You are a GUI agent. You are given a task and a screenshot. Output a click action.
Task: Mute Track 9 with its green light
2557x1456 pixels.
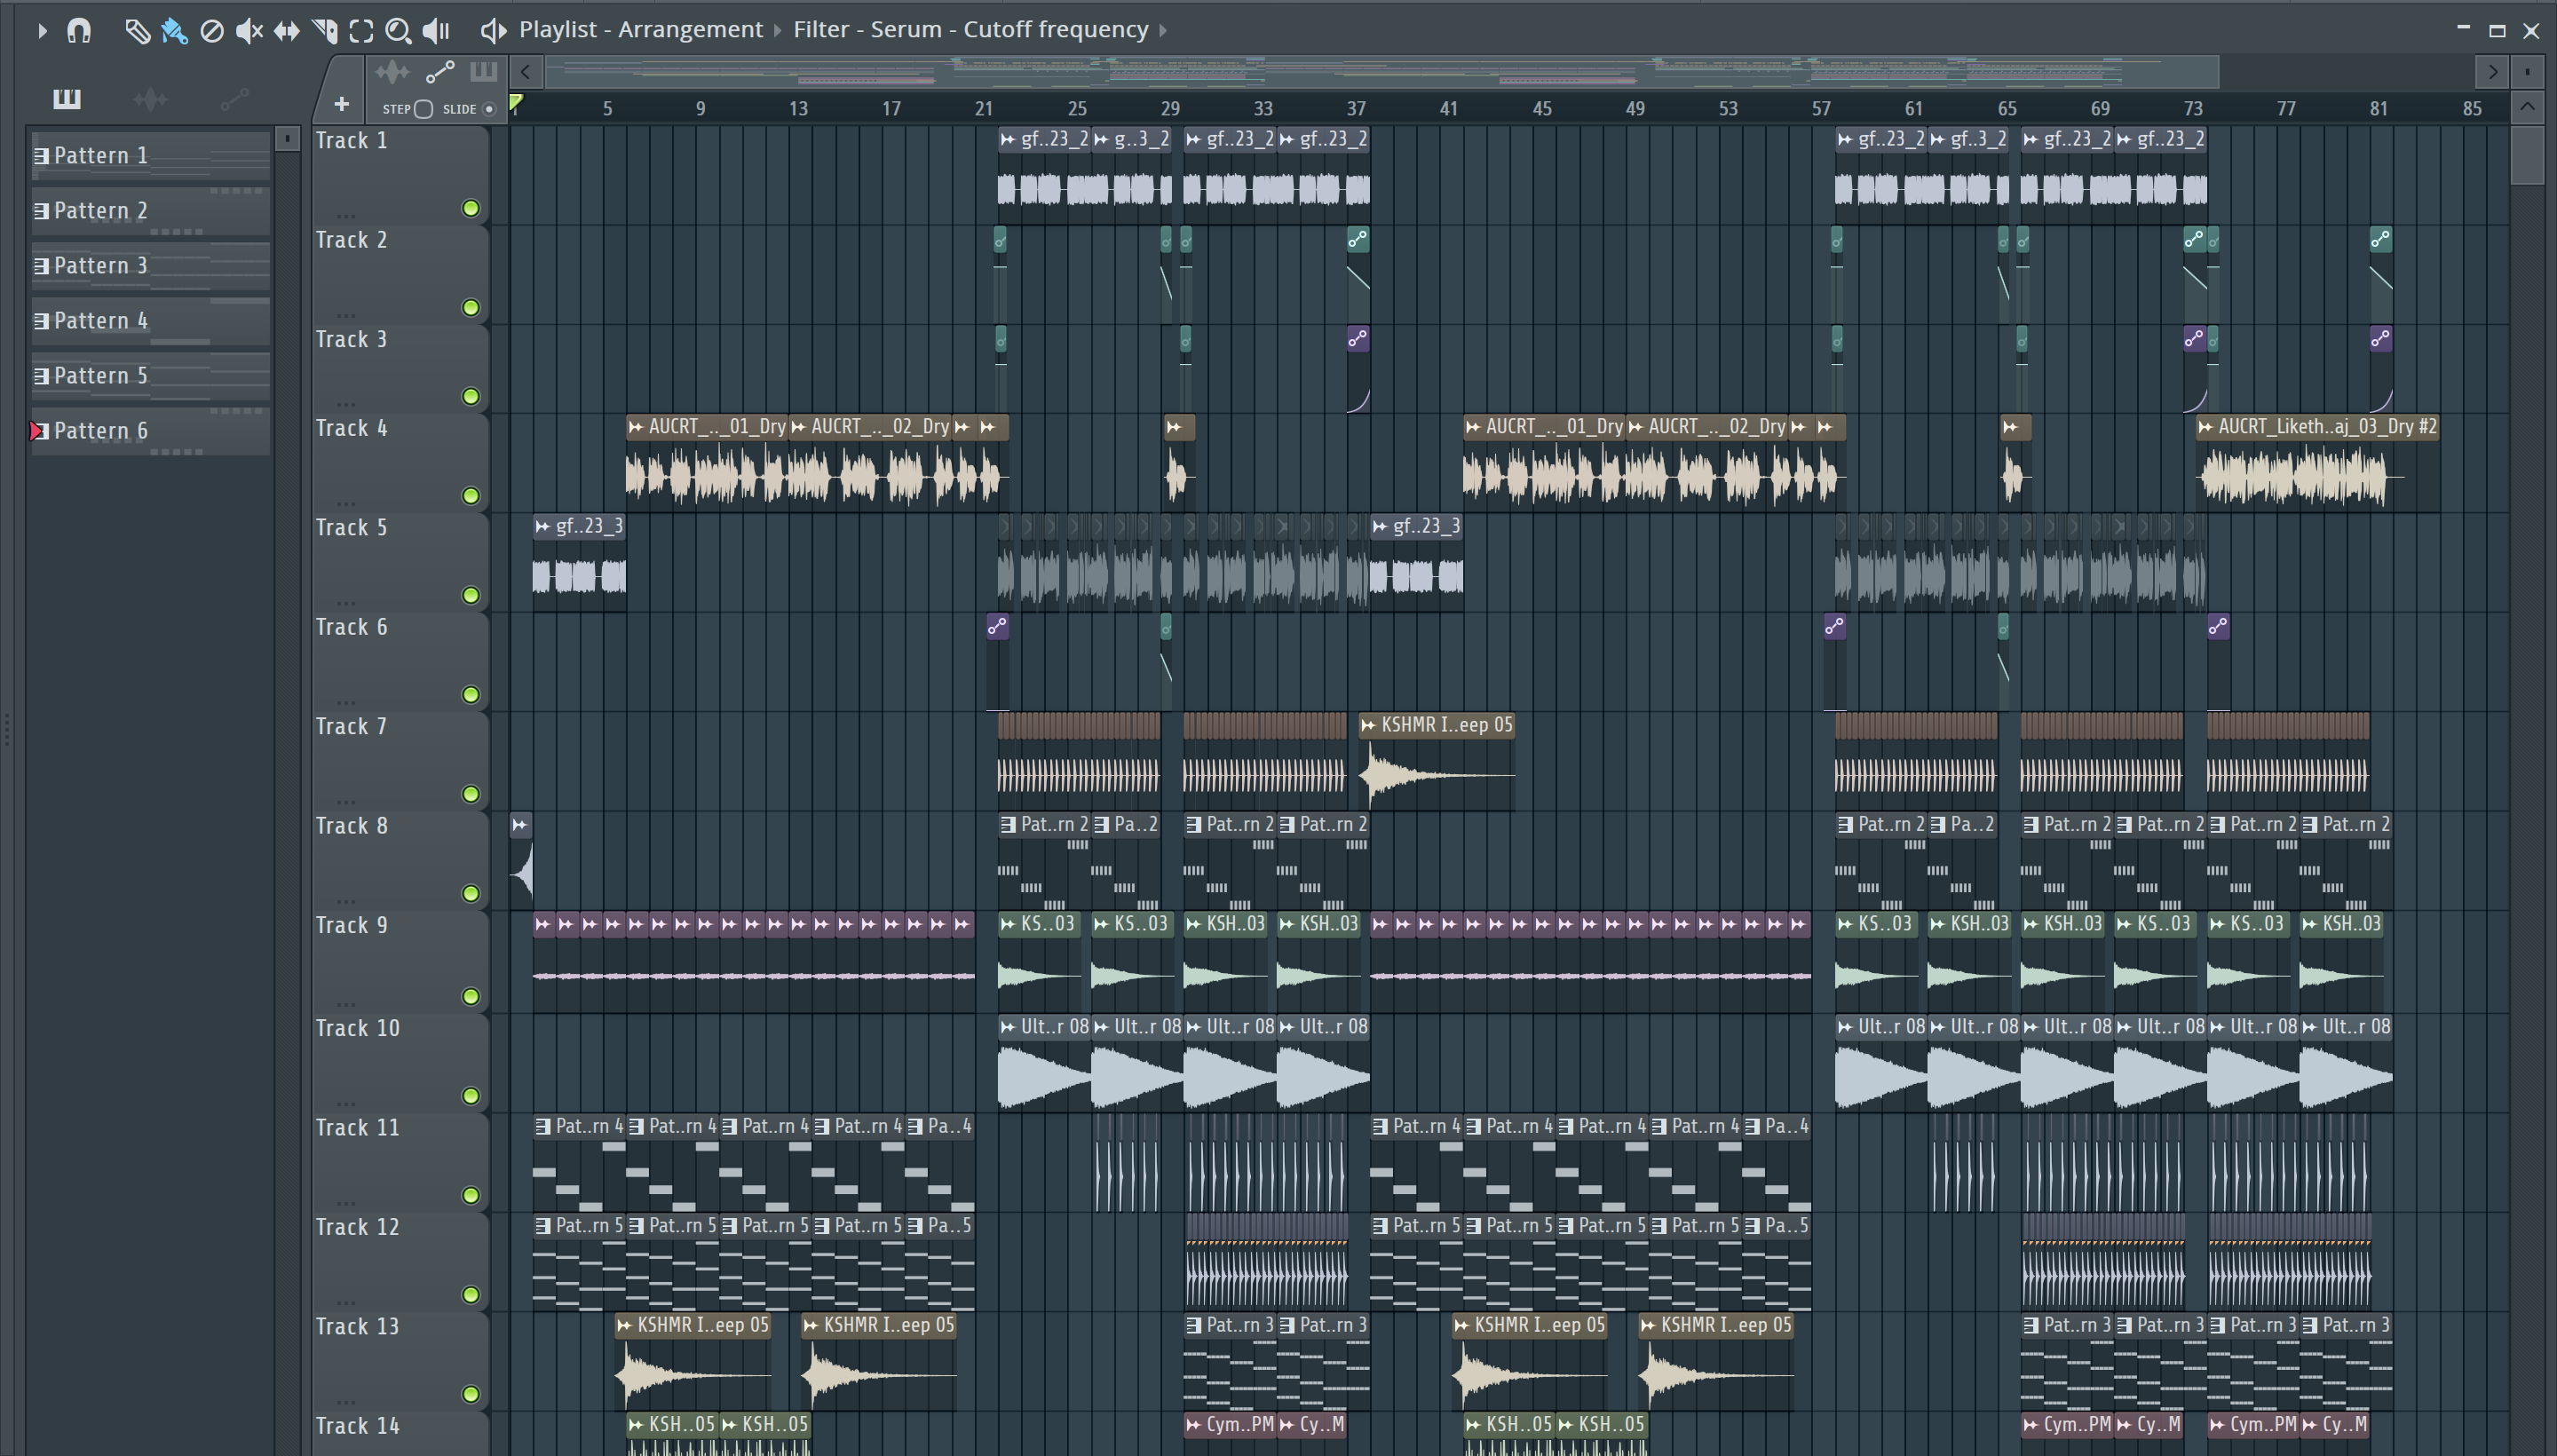click(x=470, y=996)
